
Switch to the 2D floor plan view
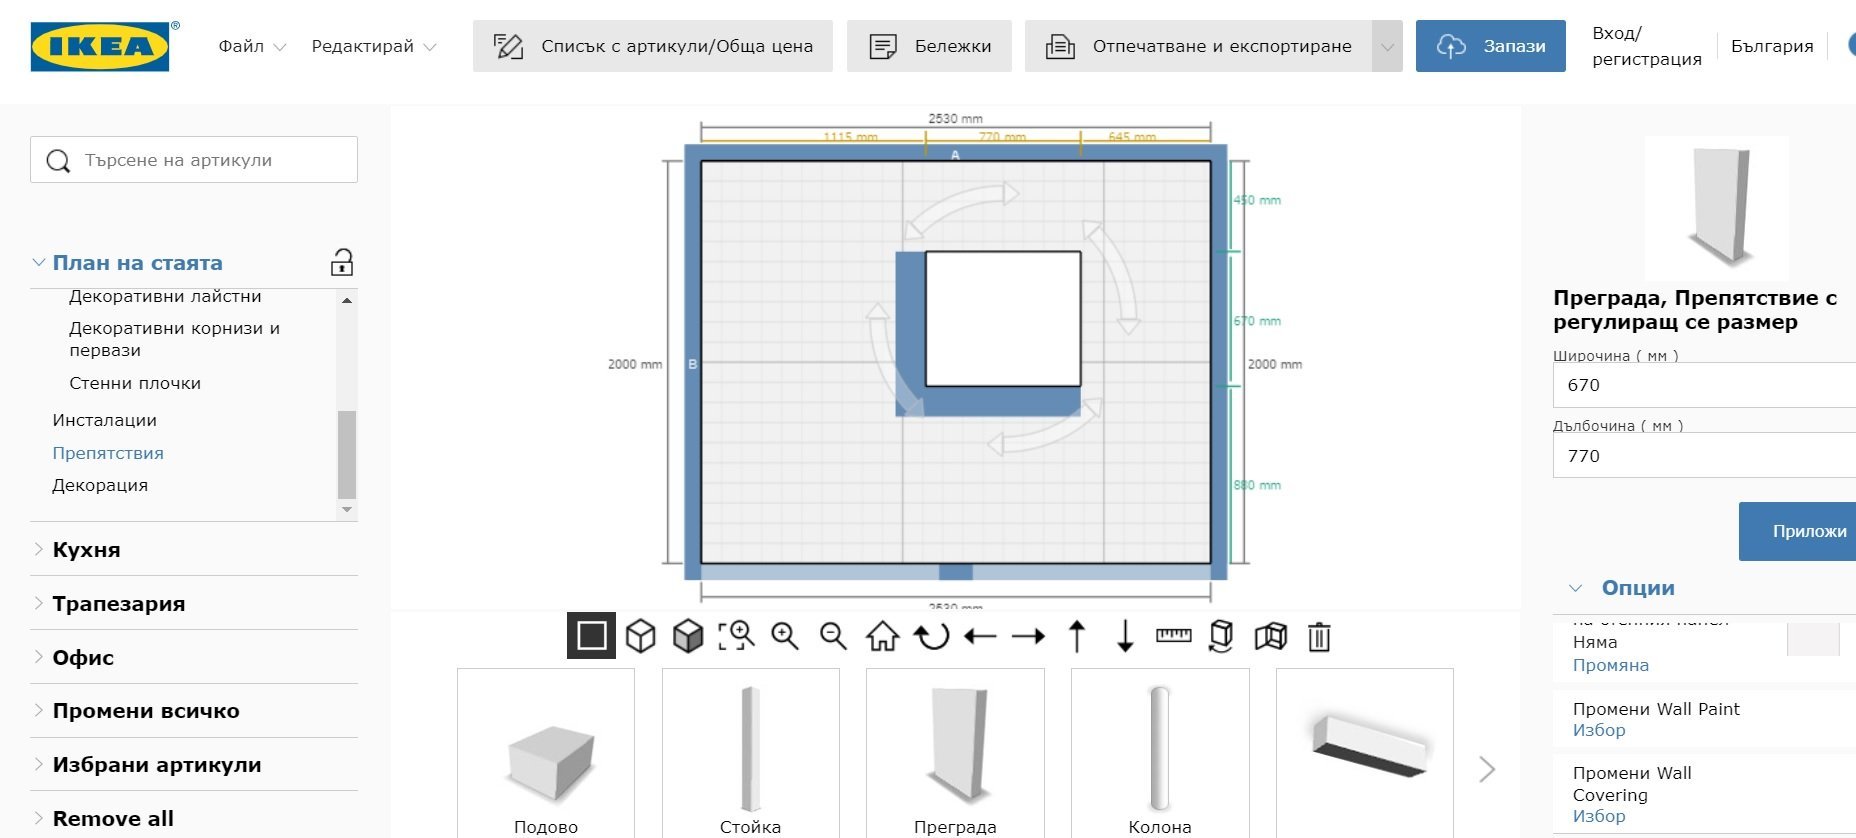(591, 636)
